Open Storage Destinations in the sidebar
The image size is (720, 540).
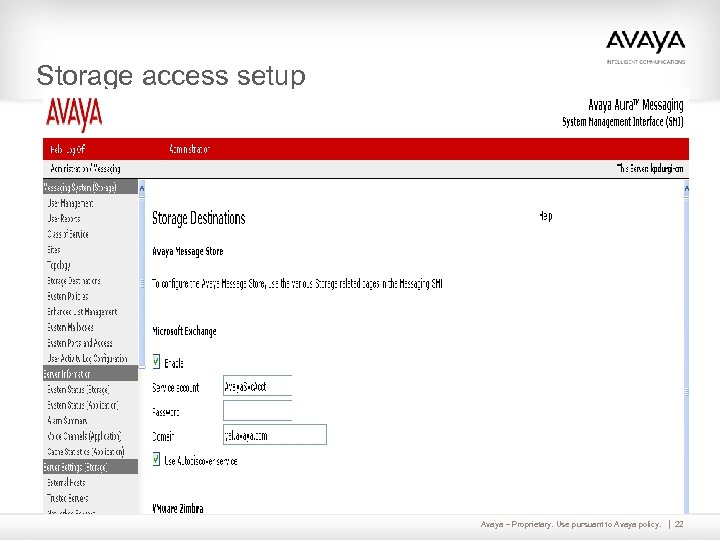coord(73,281)
